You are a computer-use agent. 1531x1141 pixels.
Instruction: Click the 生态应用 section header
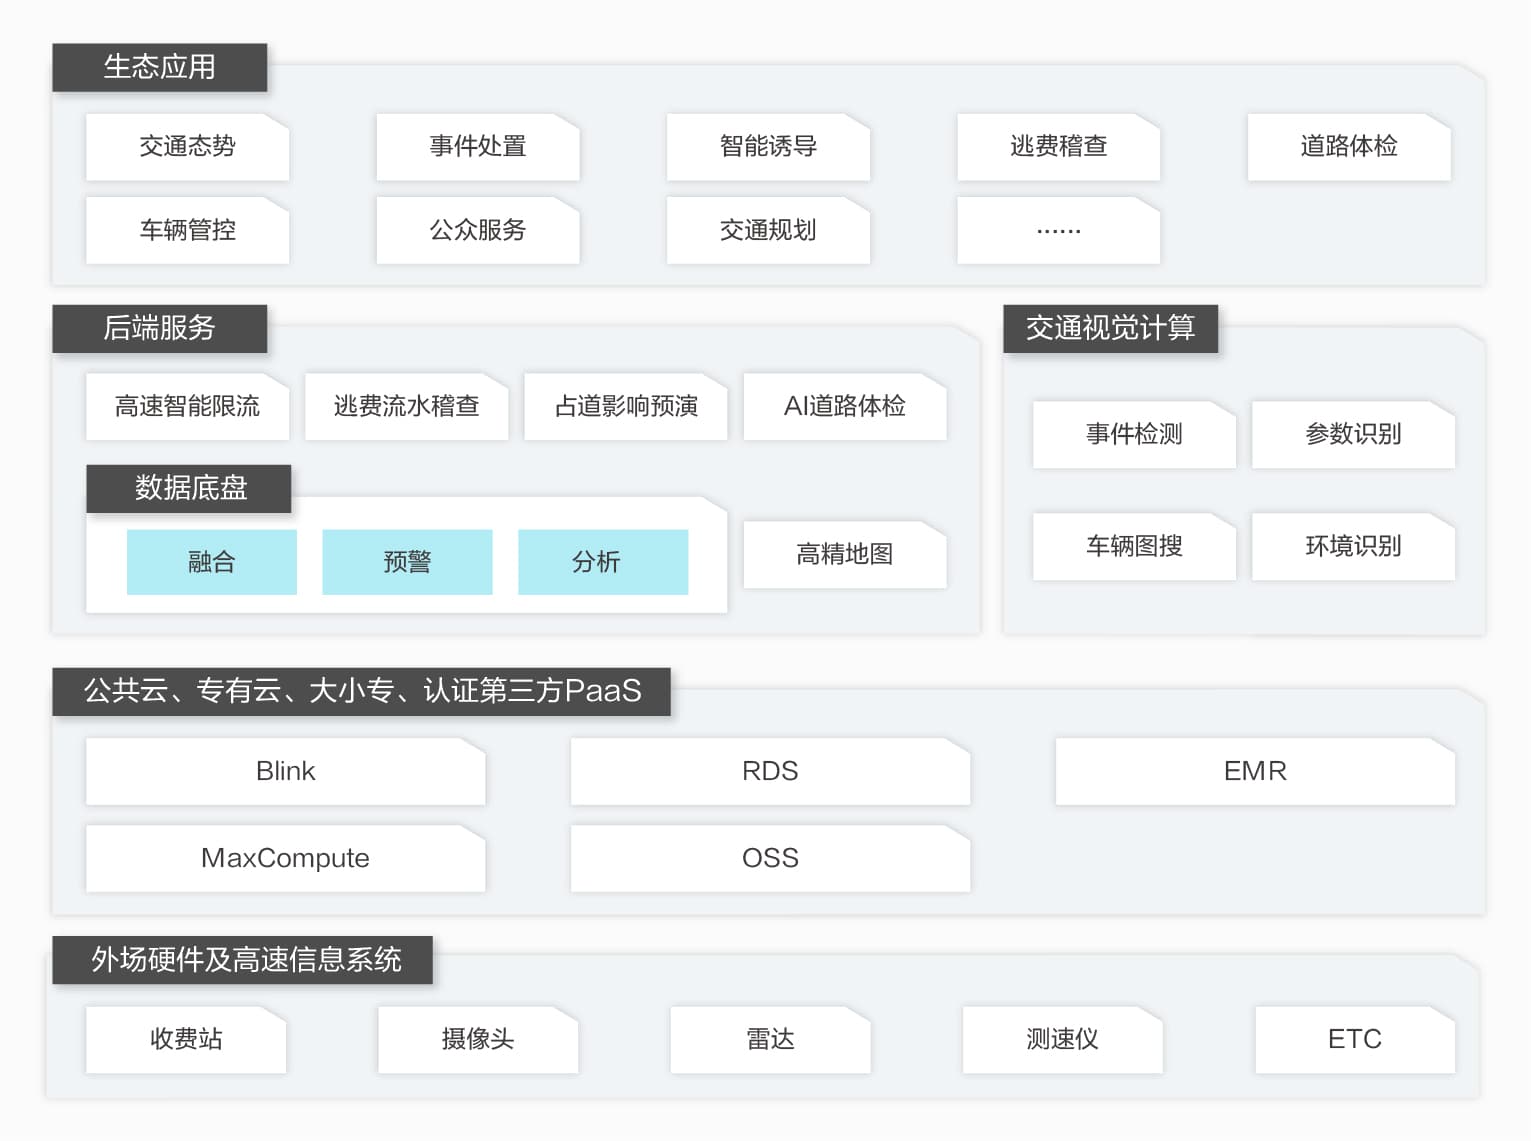(159, 67)
